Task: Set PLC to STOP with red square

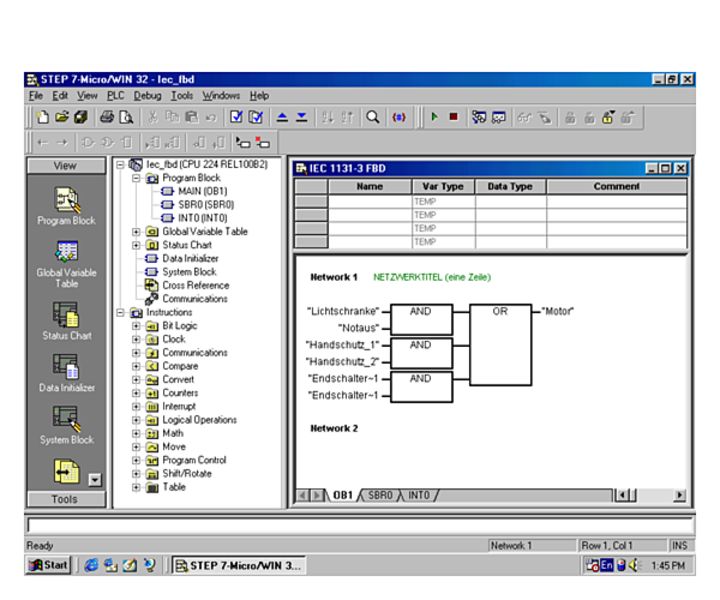Action: [453, 117]
